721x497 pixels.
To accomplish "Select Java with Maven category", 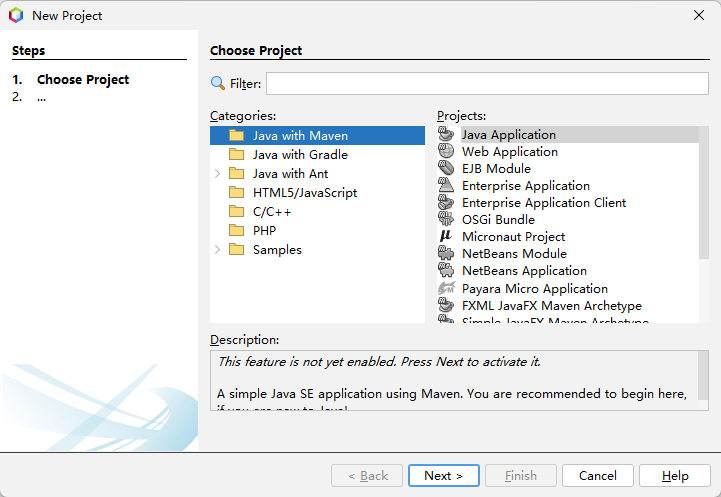I will point(317,136).
